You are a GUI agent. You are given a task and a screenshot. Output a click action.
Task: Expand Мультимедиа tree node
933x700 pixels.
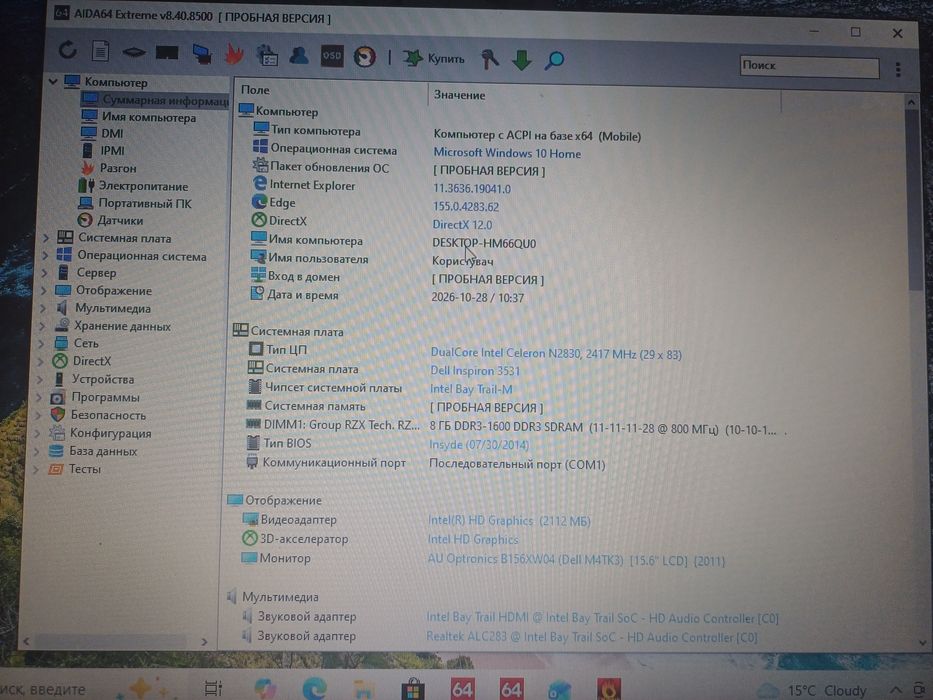click(43, 308)
